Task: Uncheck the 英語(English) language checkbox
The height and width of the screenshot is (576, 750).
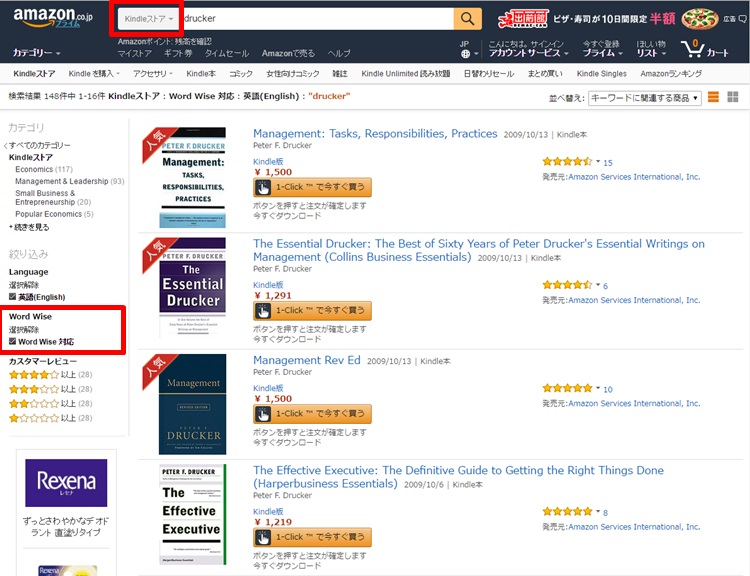Action: coord(12,297)
